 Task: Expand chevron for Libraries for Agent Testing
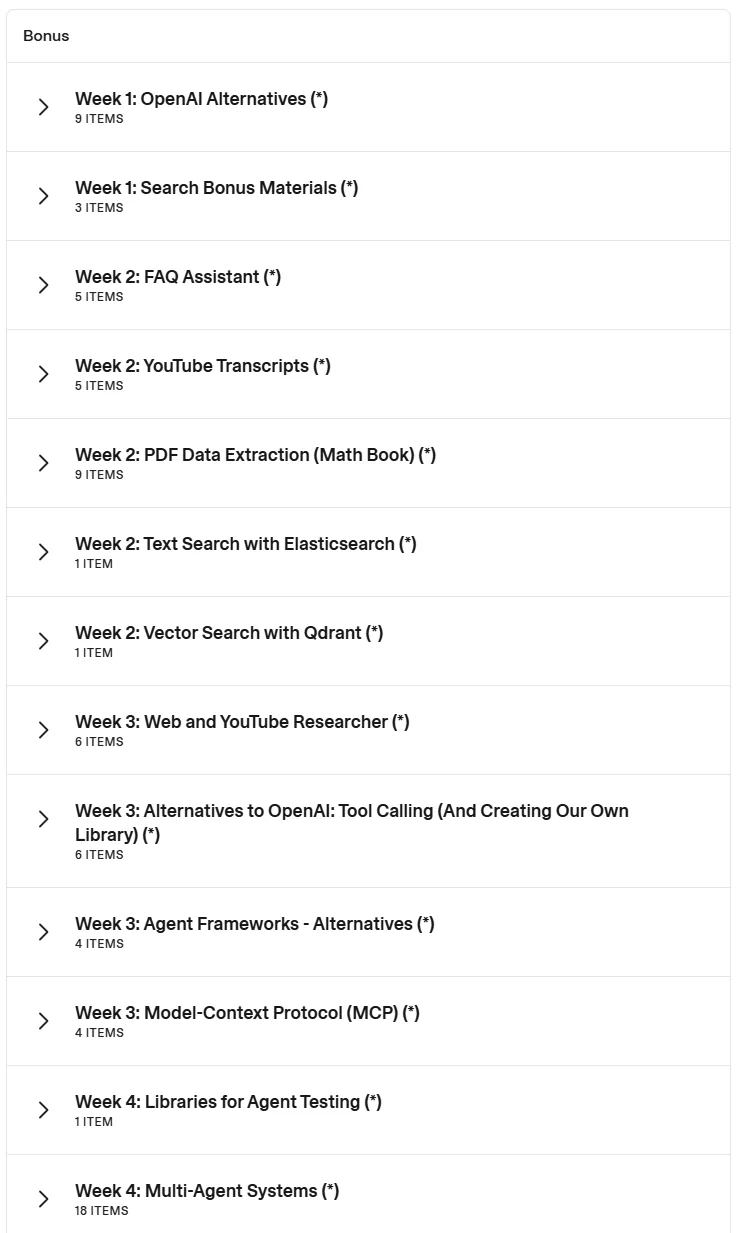point(43,1110)
